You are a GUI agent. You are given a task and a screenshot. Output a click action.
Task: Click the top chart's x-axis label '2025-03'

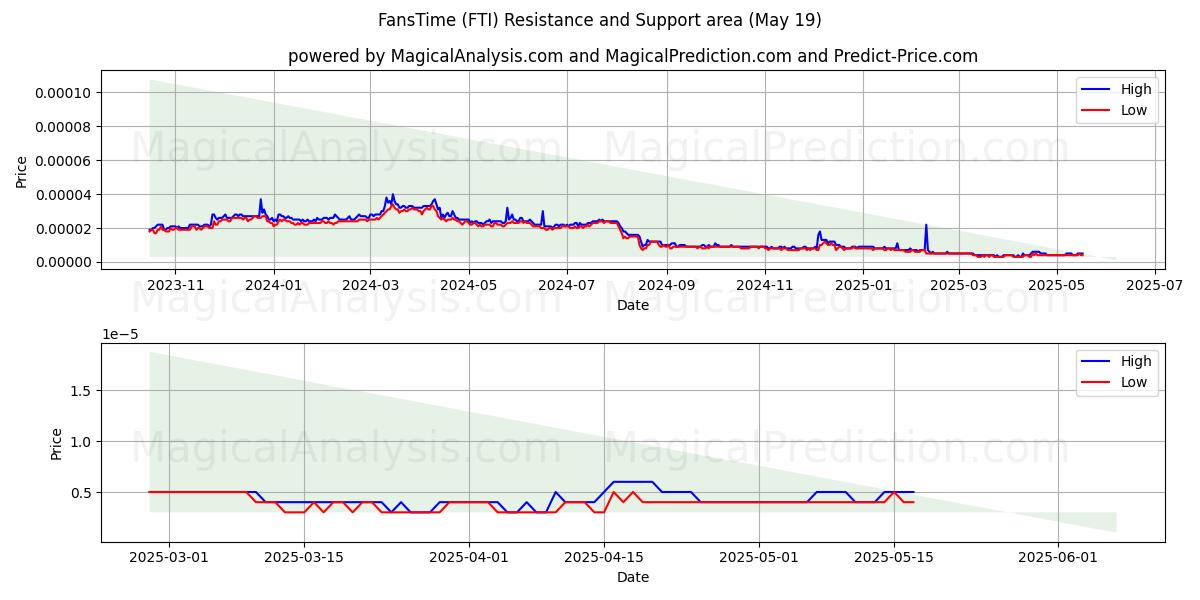coord(958,285)
